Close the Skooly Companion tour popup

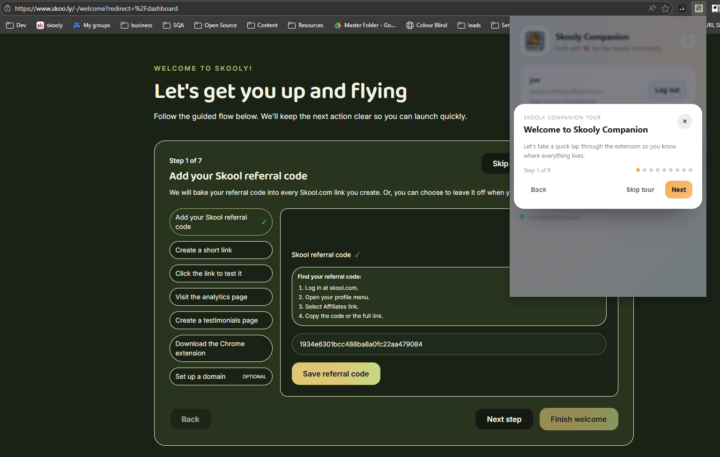pyautogui.click(x=684, y=121)
